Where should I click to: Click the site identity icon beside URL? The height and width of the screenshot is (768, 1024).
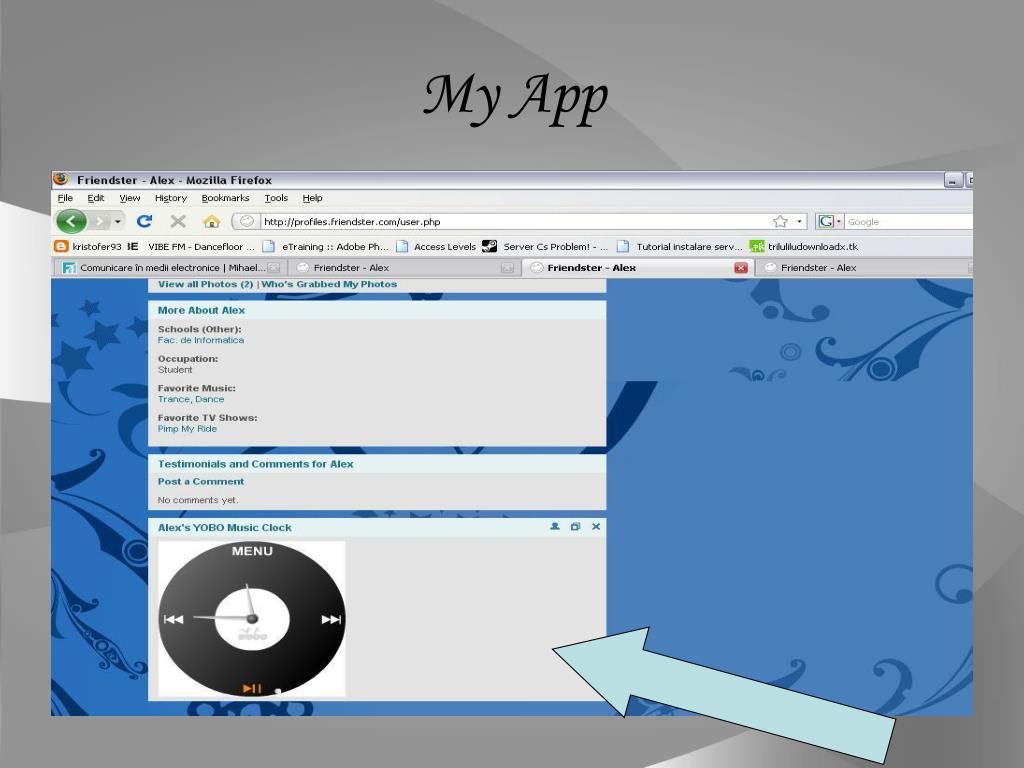pos(246,221)
